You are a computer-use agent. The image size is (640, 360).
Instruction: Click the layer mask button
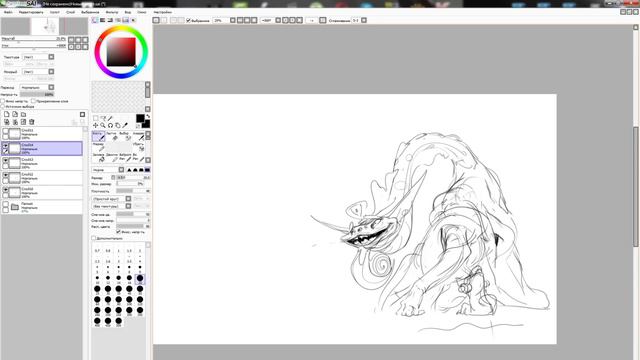click(82, 114)
